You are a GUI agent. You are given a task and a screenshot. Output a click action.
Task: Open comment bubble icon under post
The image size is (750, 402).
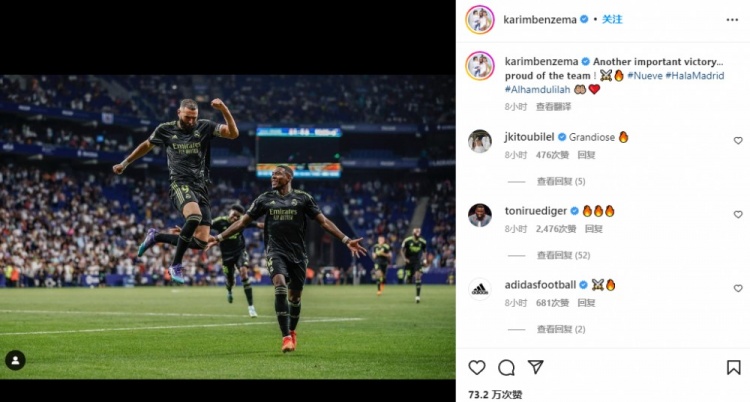coord(506,368)
